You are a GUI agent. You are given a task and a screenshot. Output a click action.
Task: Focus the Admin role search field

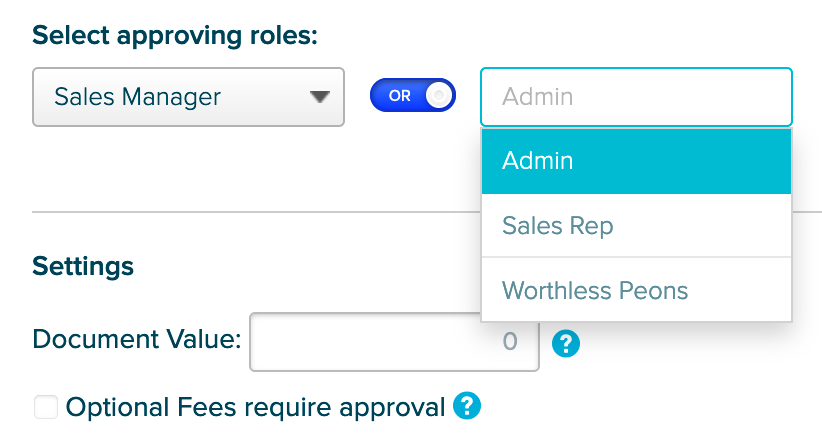pyautogui.click(x=636, y=97)
